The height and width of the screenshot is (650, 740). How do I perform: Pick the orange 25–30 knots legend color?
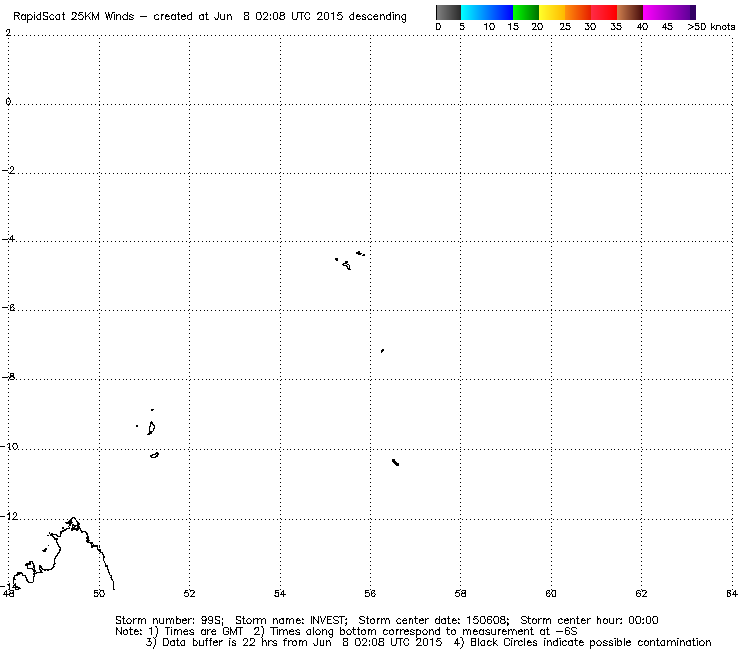coord(578,12)
